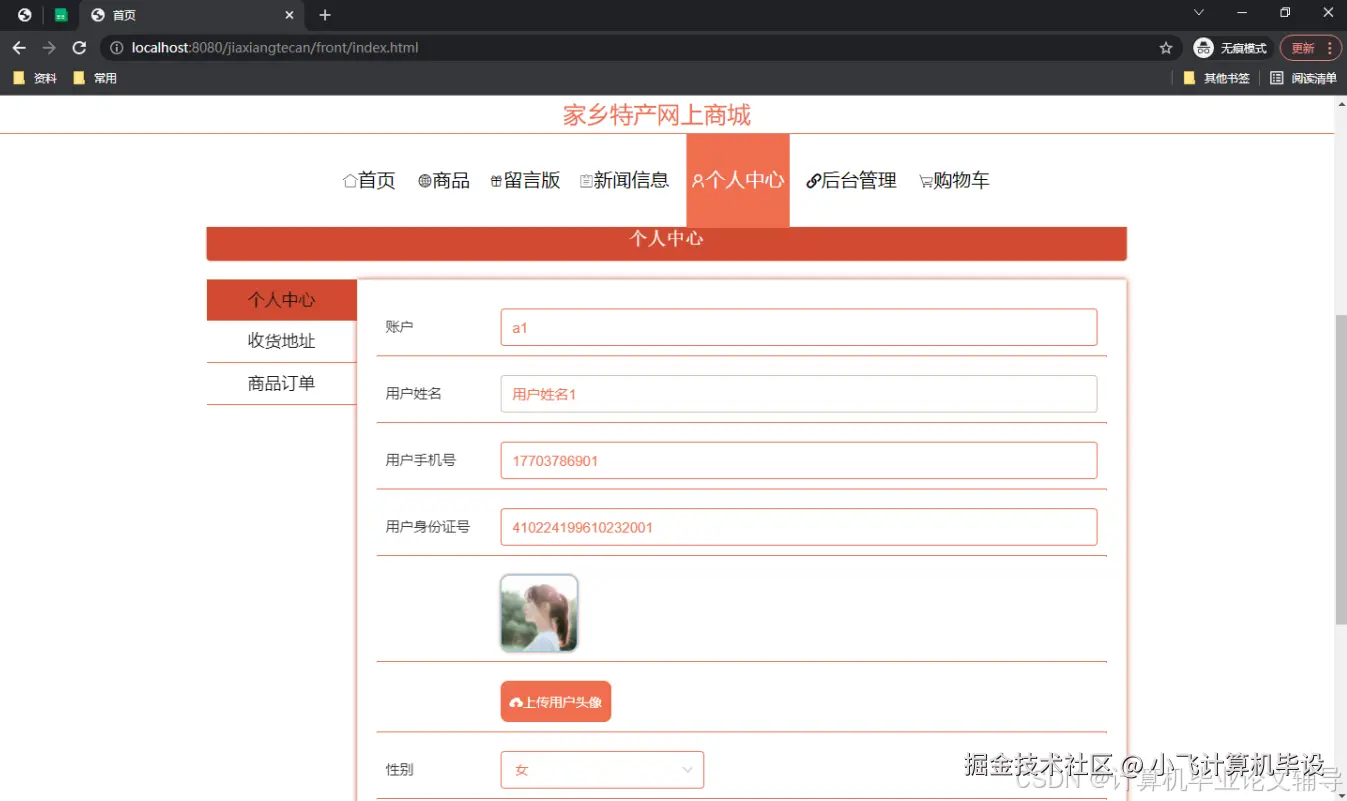
Task: Click the person icon on 个人中心 nav item
Action: tap(700, 180)
